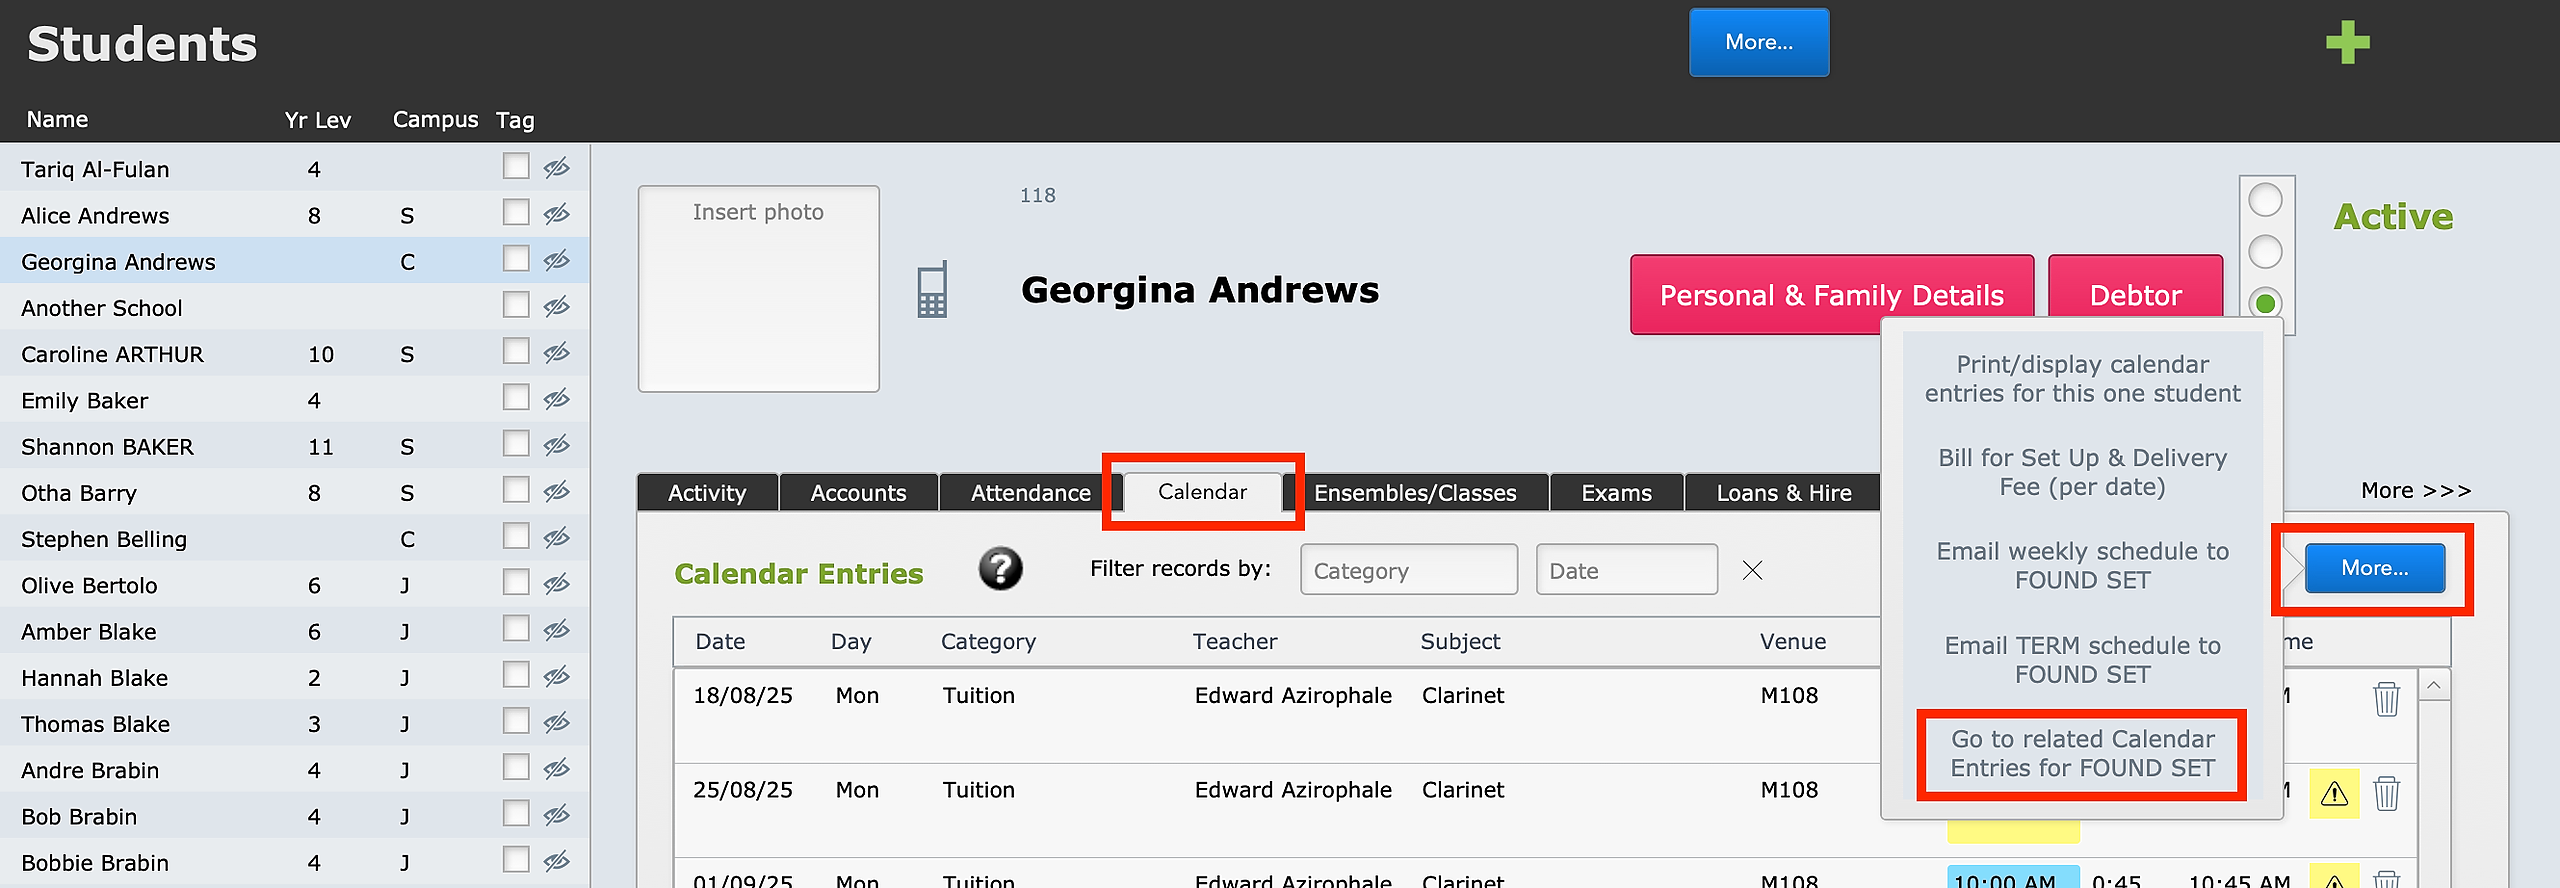Click the eye-slash icon for Andre Brabin
The height and width of the screenshot is (888, 2560).
click(x=557, y=768)
